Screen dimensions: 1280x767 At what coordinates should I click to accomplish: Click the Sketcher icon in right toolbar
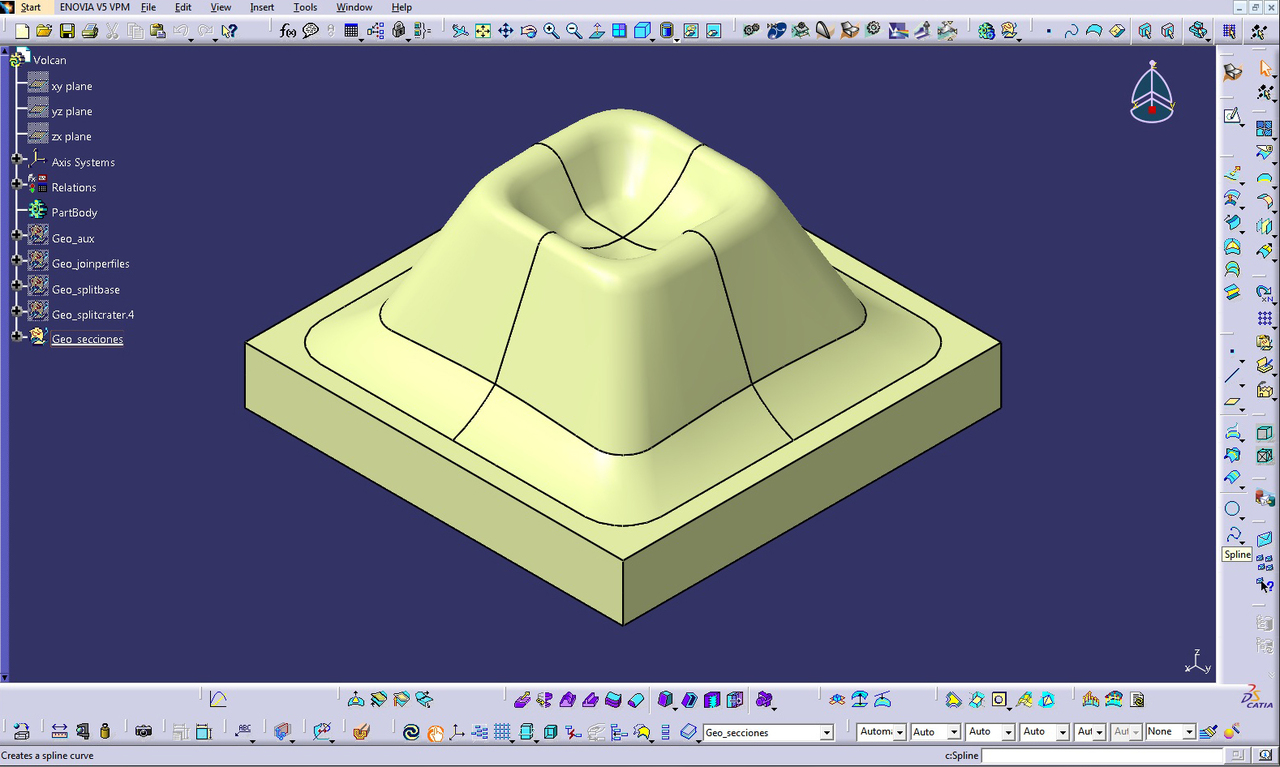coord(1233,116)
